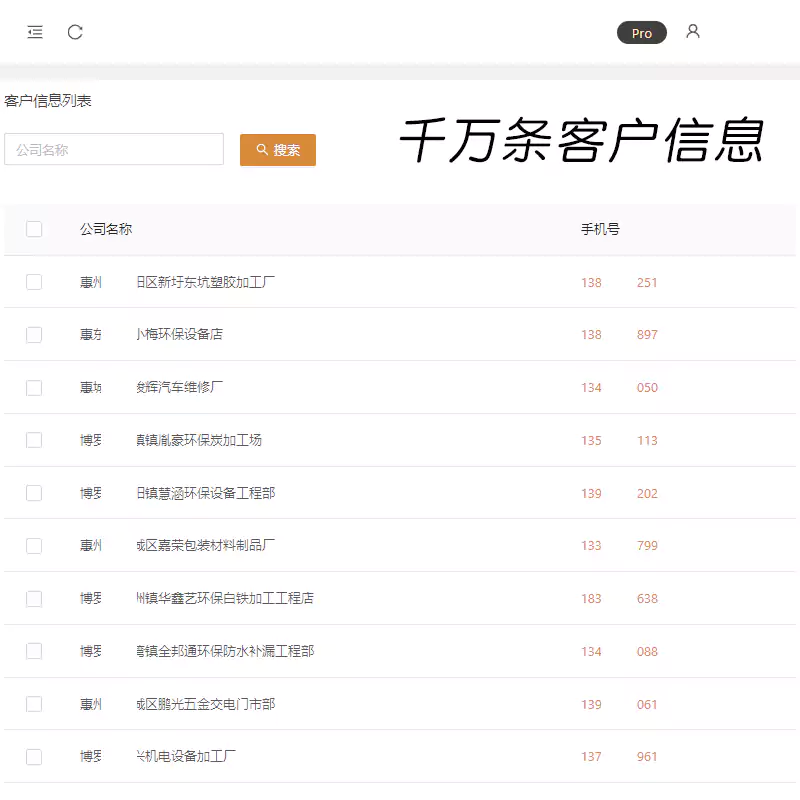Click phone number starting 183 ending 638
The height and width of the screenshot is (800, 800).
click(619, 598)
